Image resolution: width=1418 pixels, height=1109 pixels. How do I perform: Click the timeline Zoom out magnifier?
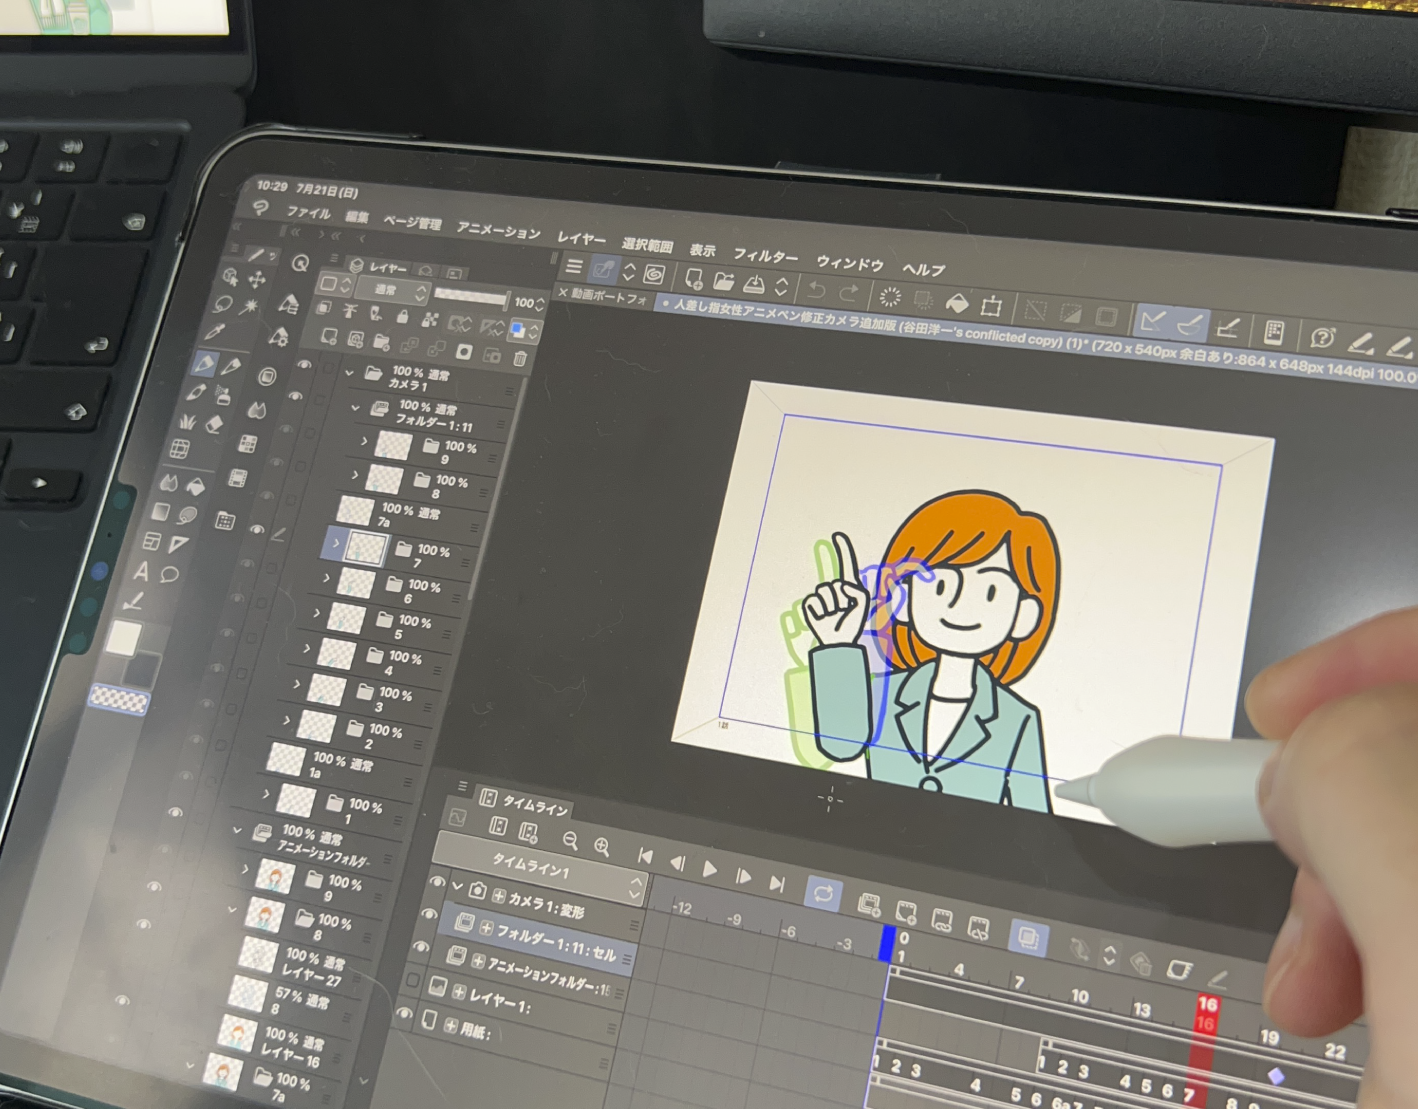click(570, 841)
